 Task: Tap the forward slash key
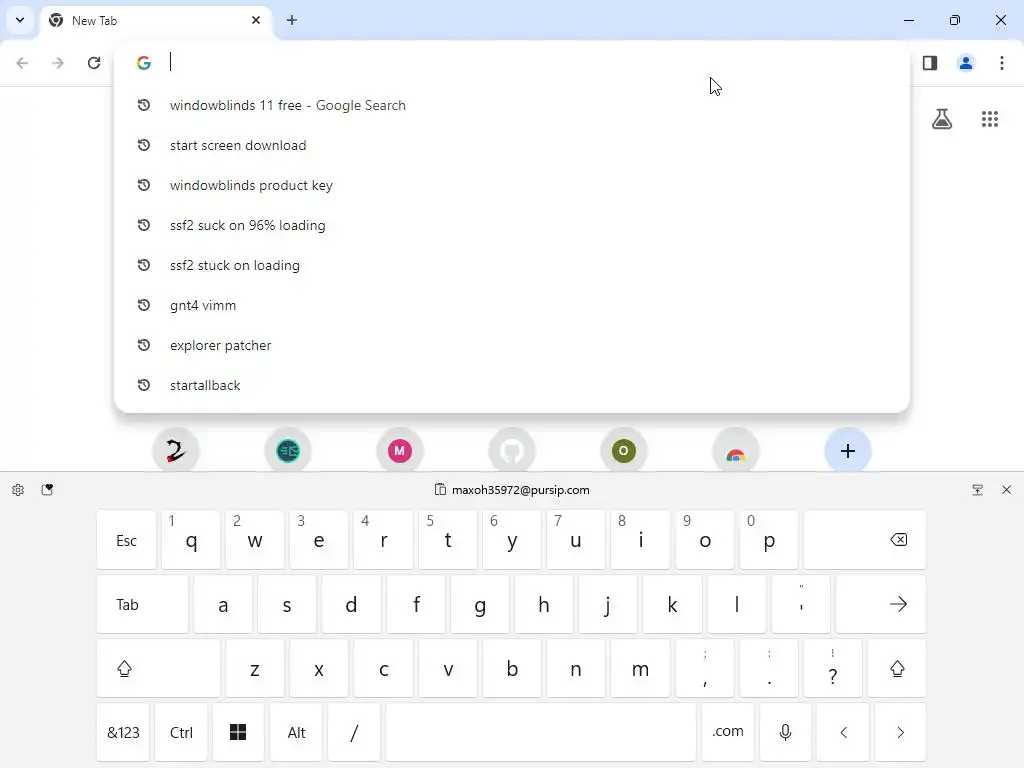coord(354,732)
